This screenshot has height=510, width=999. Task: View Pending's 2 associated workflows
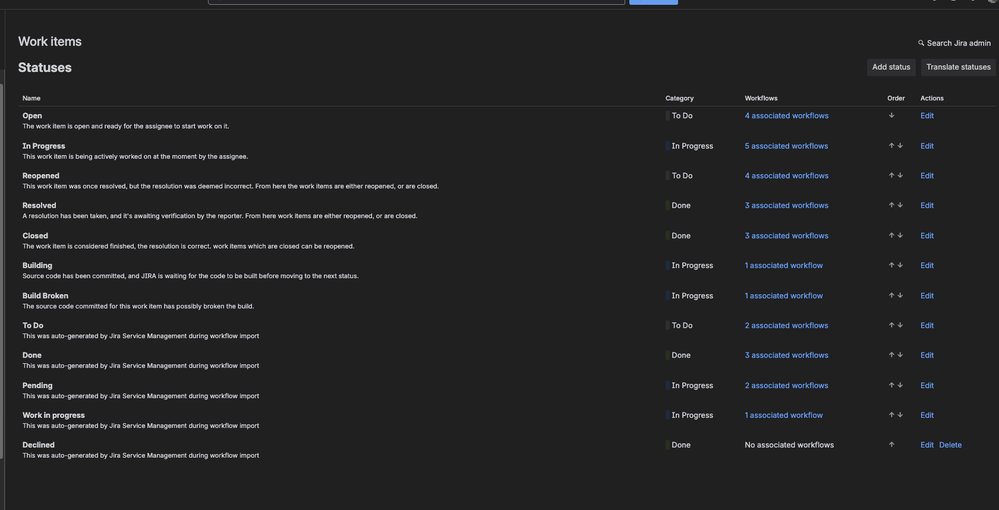tap(786, 386)
